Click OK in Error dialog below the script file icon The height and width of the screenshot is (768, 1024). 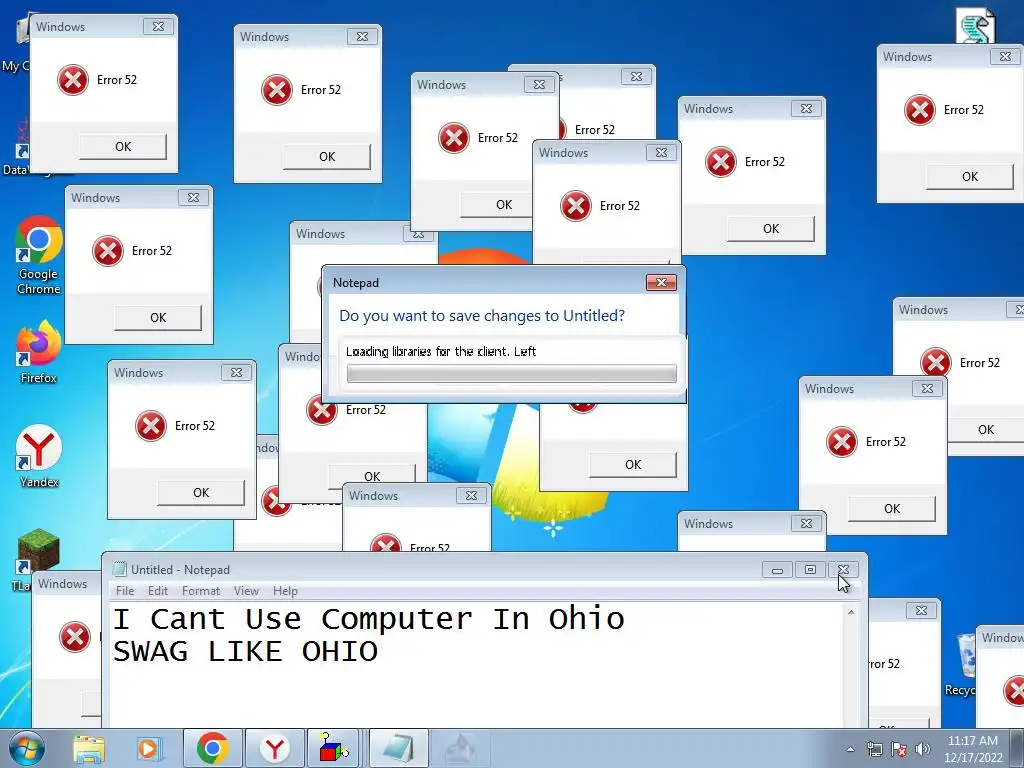pyautogui.click(x=970, y=177)
